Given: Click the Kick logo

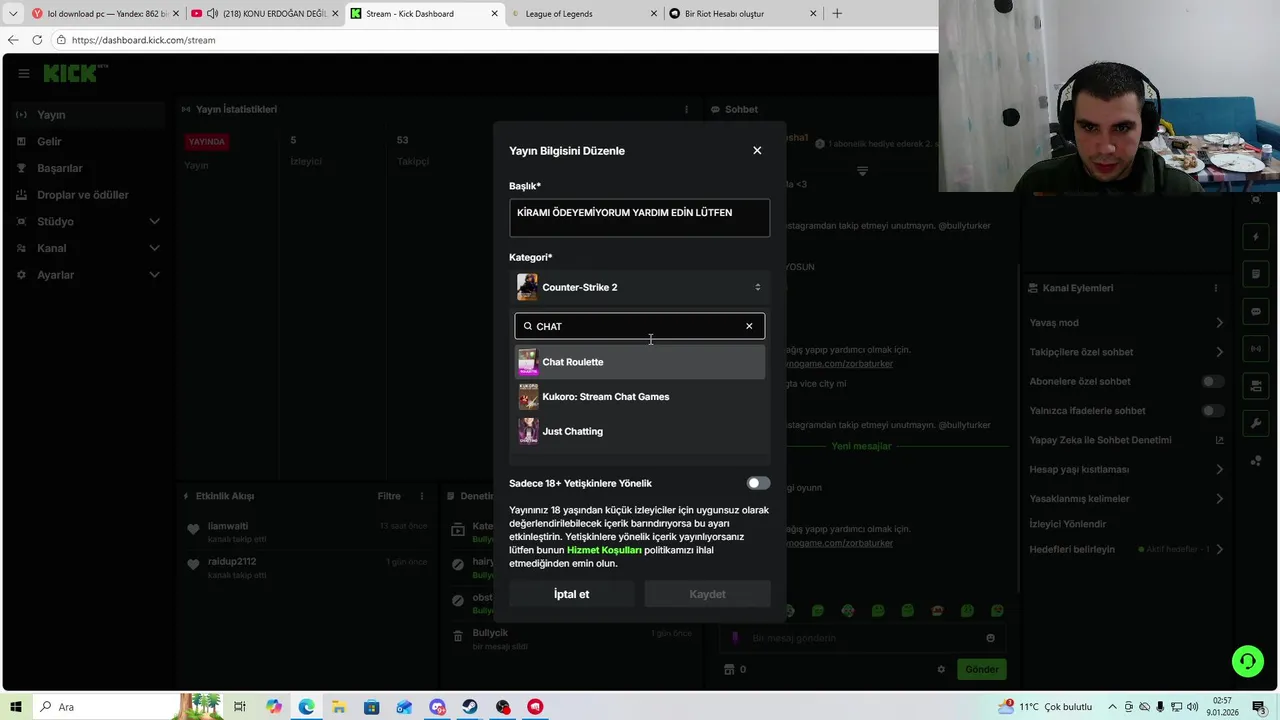Looking at the screenshot, I should click(74, 74).
